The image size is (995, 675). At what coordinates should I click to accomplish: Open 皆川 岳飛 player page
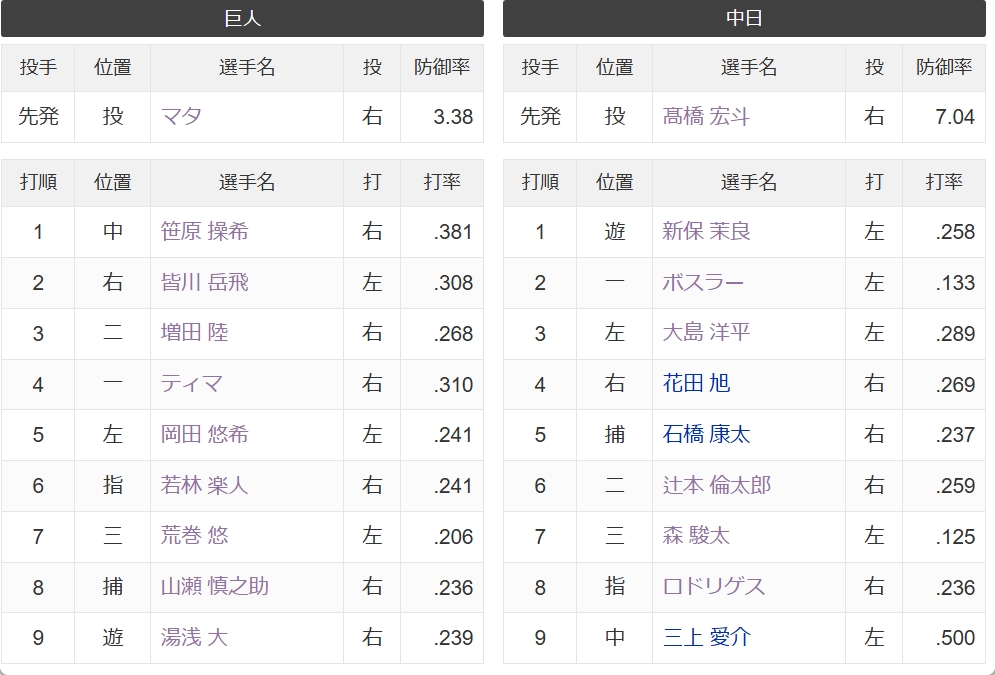(x=204, y=282)
